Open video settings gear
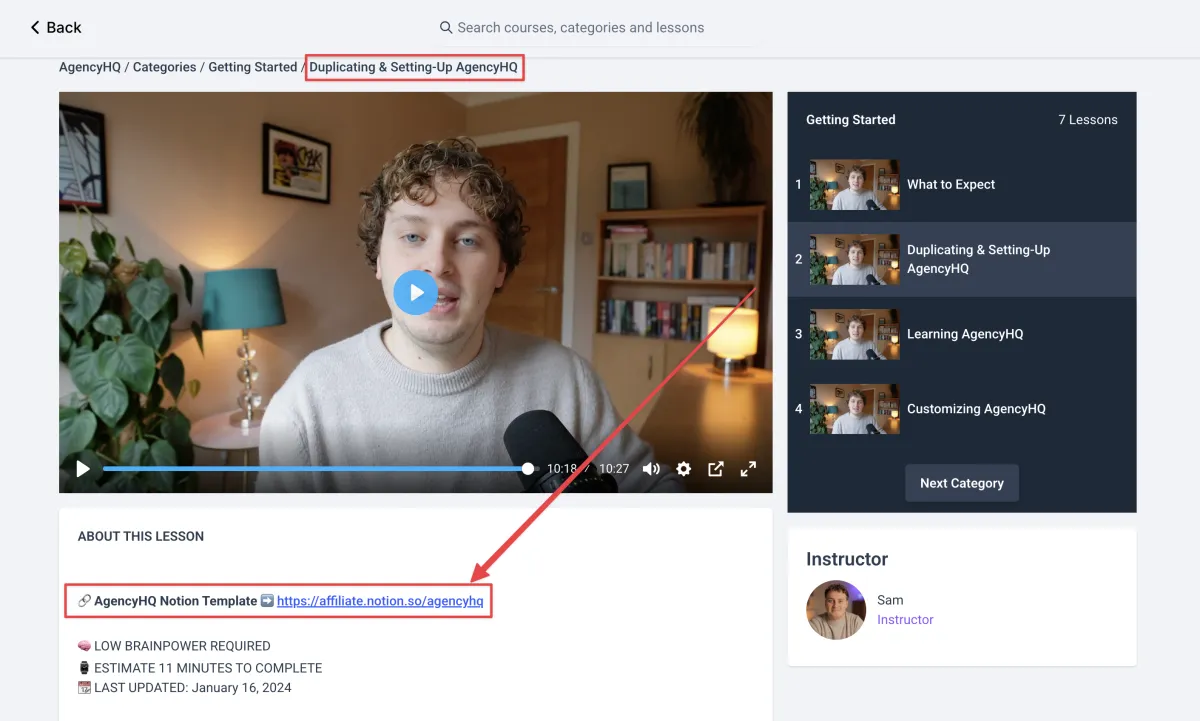Screen dimensions: 1200x721 coord(683,468)
